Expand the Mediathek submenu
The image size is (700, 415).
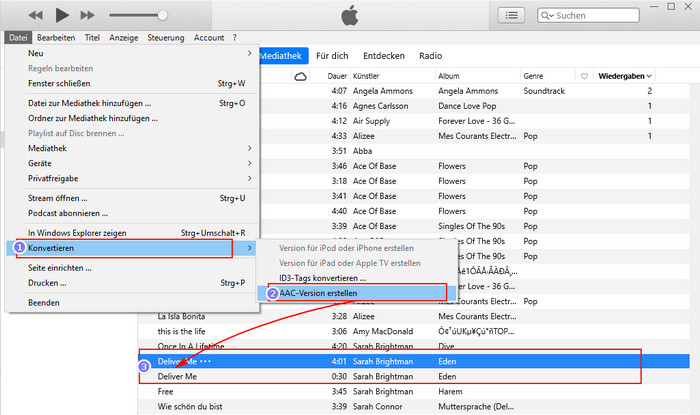(x=132, y=148)
